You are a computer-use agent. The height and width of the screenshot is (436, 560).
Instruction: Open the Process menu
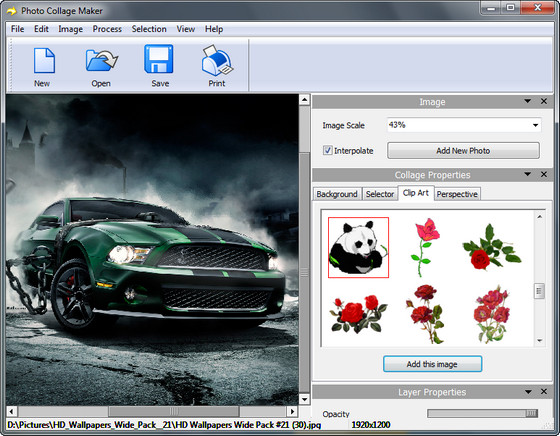(107, 29)
